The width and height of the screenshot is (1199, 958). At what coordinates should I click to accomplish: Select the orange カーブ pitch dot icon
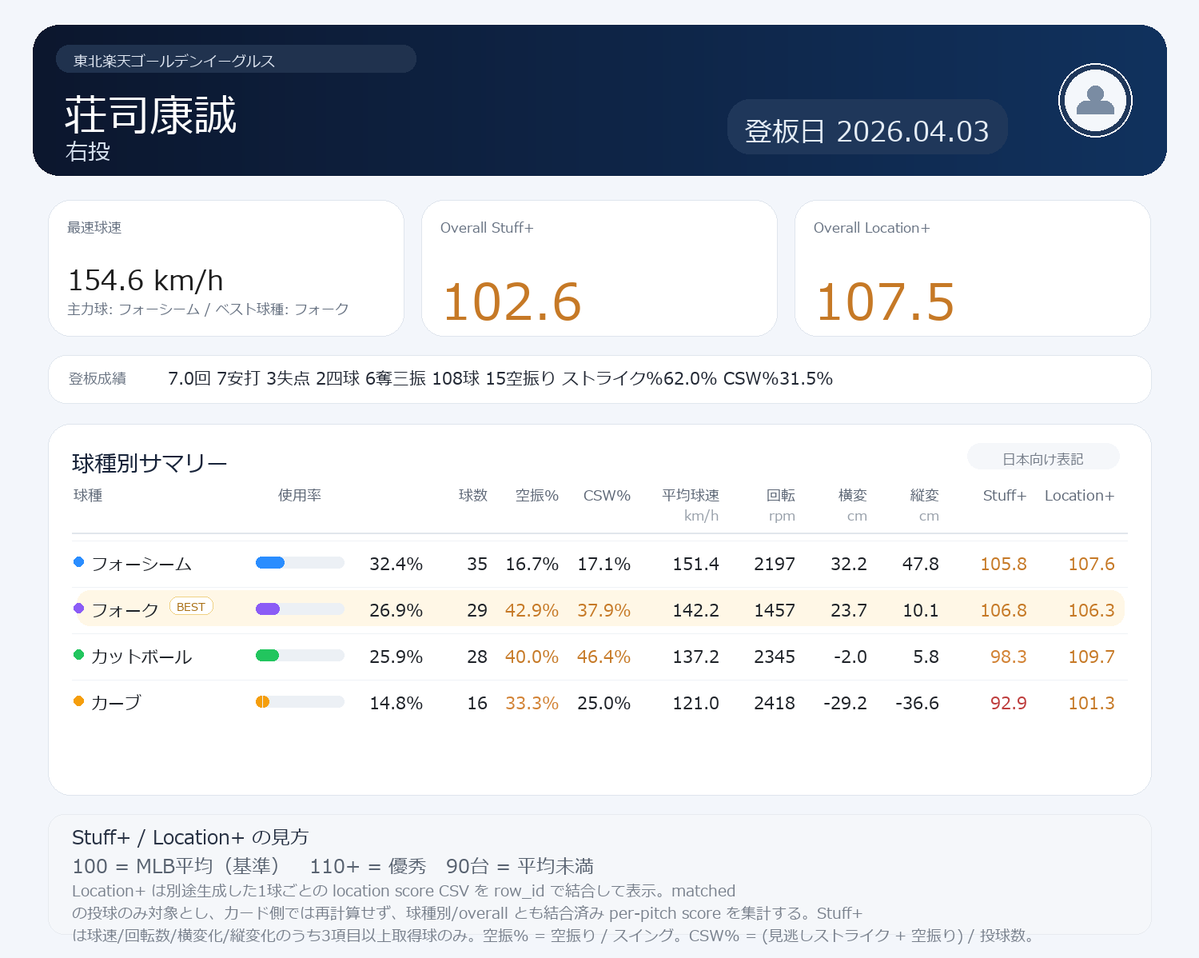pyautogui.click(x=77, y=702)
